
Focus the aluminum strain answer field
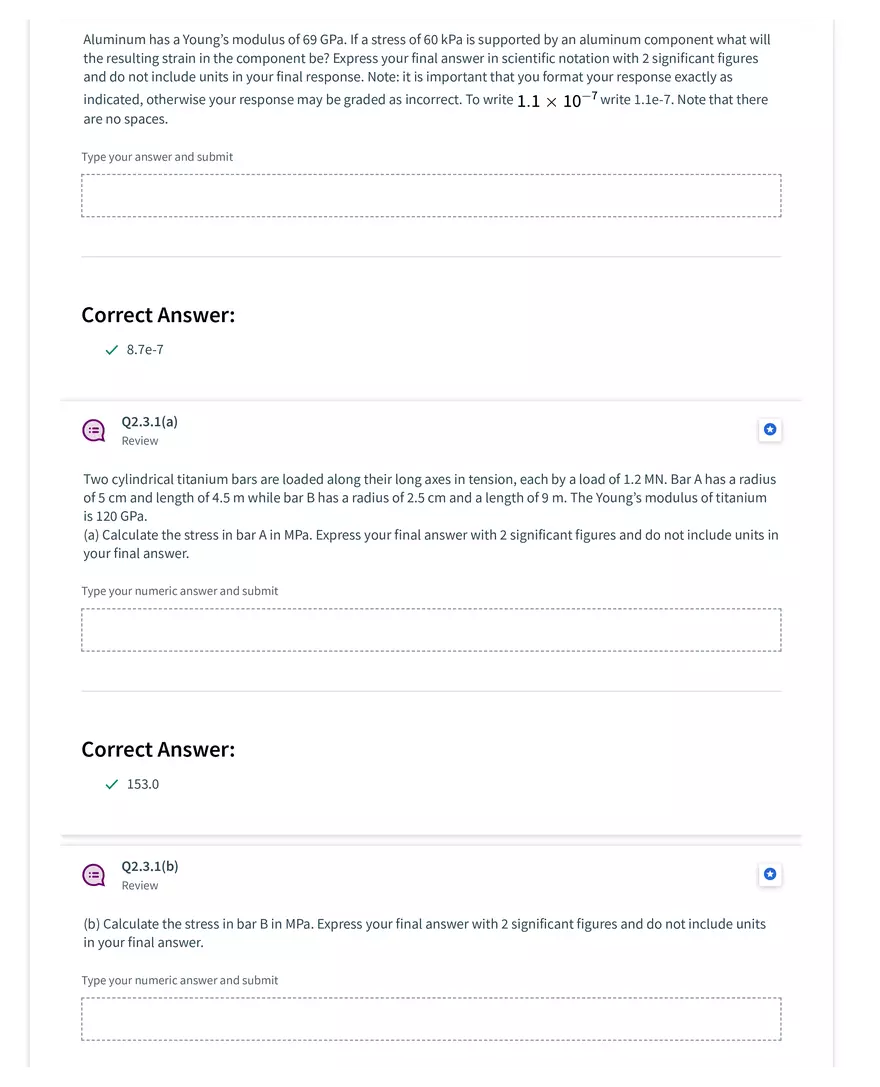pyautogui.click(x=431, y=195)
